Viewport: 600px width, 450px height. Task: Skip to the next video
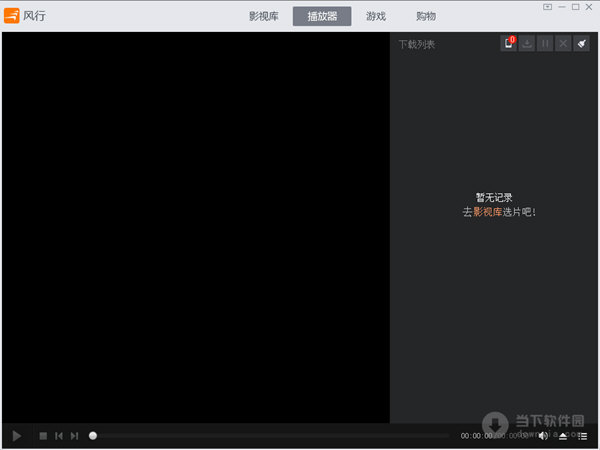(74, 436)
